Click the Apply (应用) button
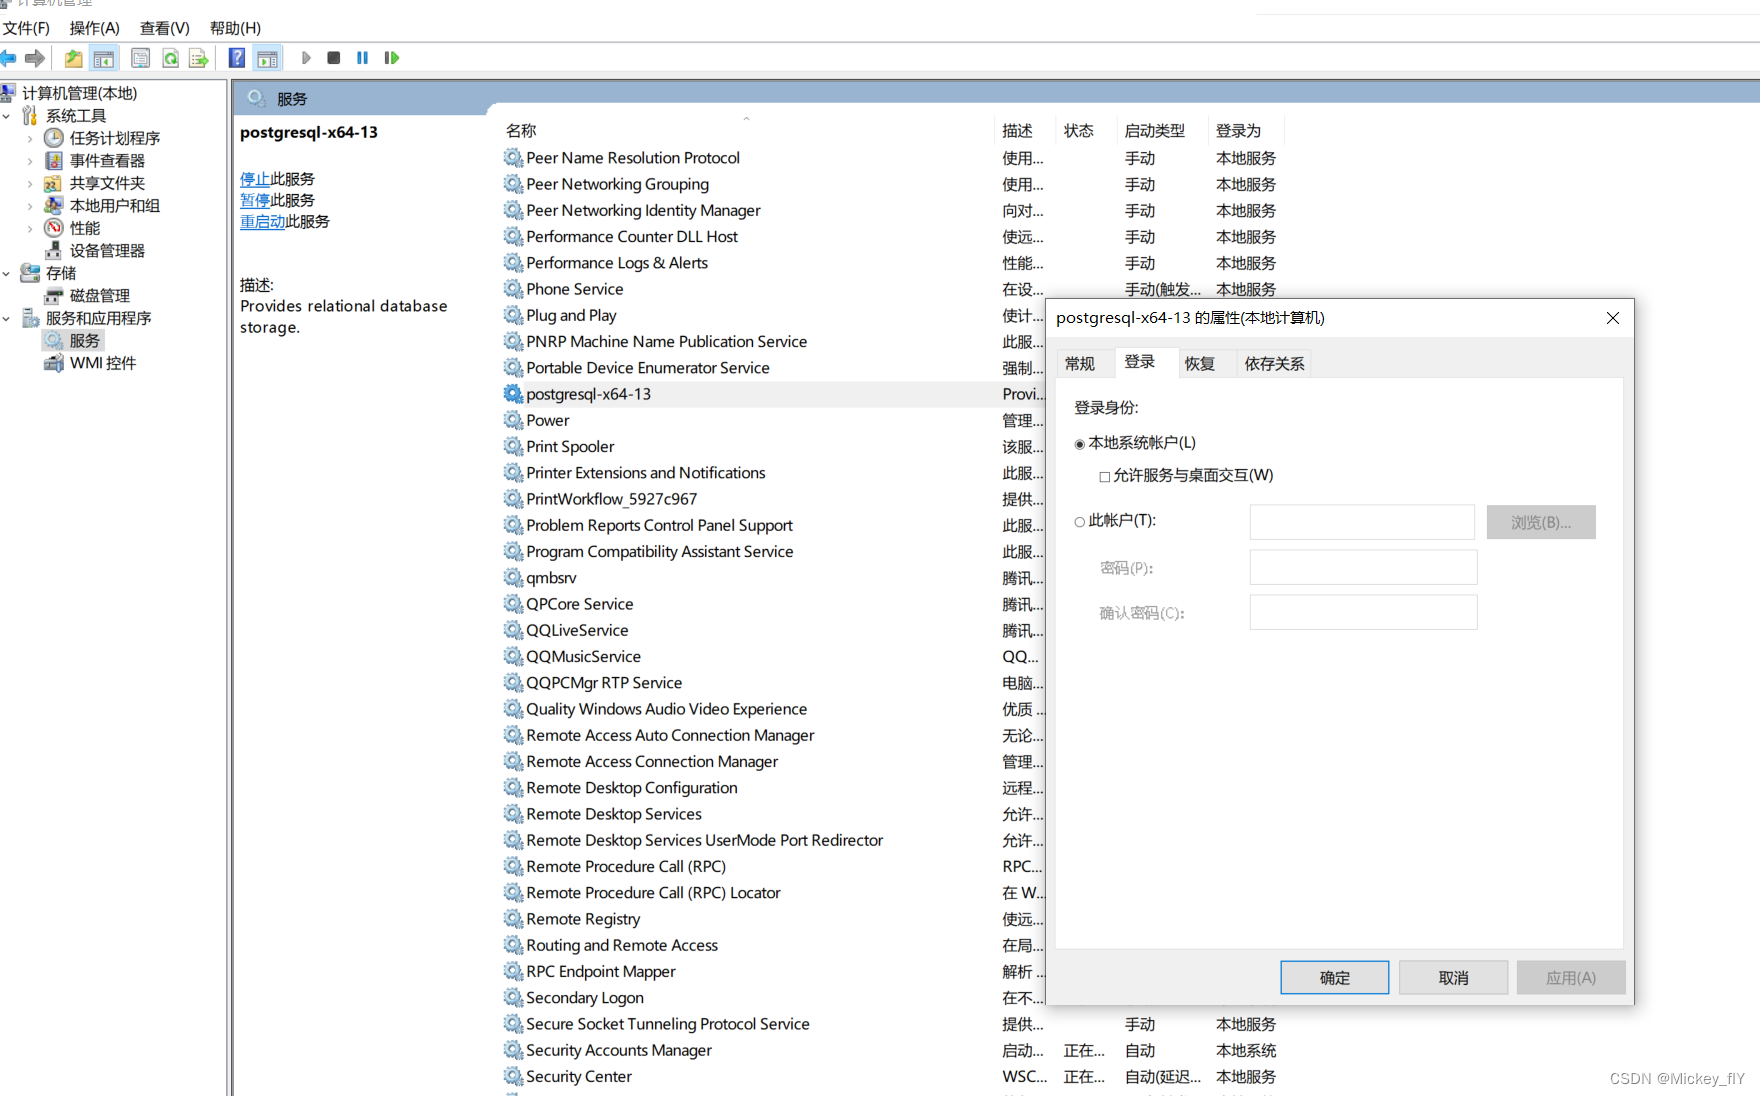This screenshot has width=1760, height=1096. click(1571, 977)
